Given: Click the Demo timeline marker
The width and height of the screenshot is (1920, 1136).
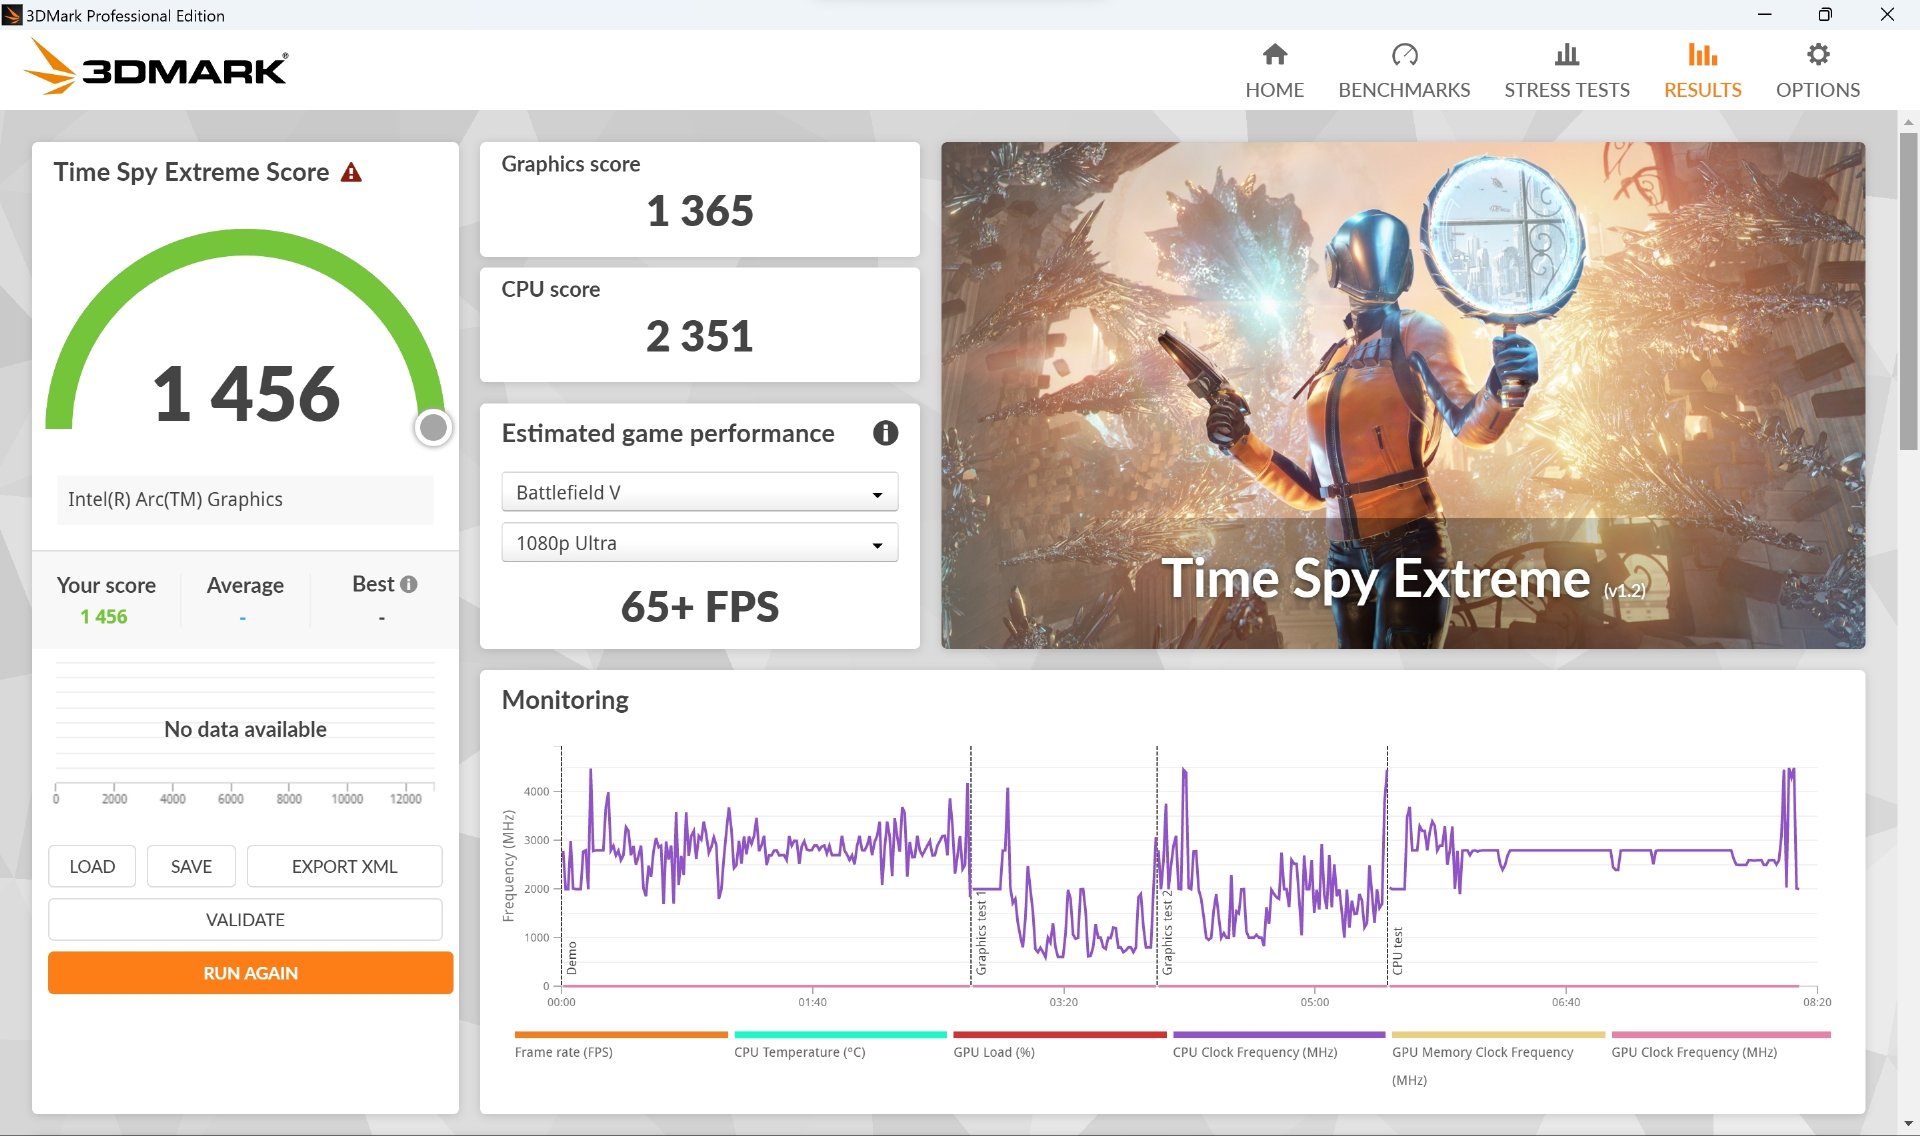Looking at the screenshot, I should click(572, 958).
